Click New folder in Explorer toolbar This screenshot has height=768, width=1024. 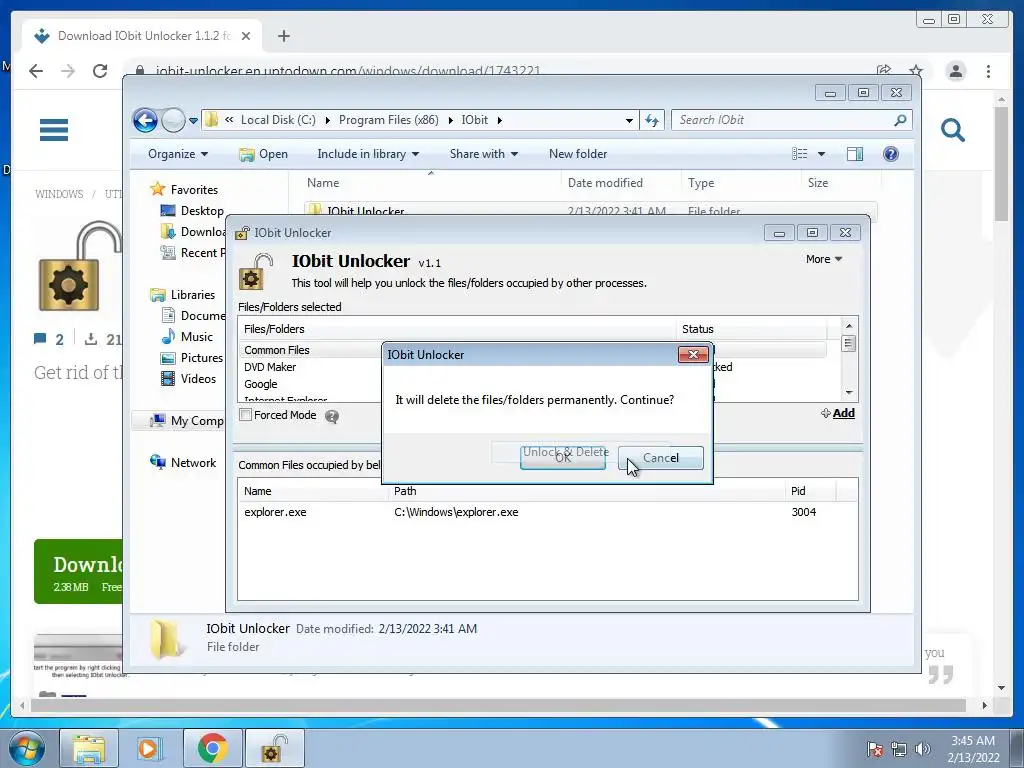click(x=578, y=154)
